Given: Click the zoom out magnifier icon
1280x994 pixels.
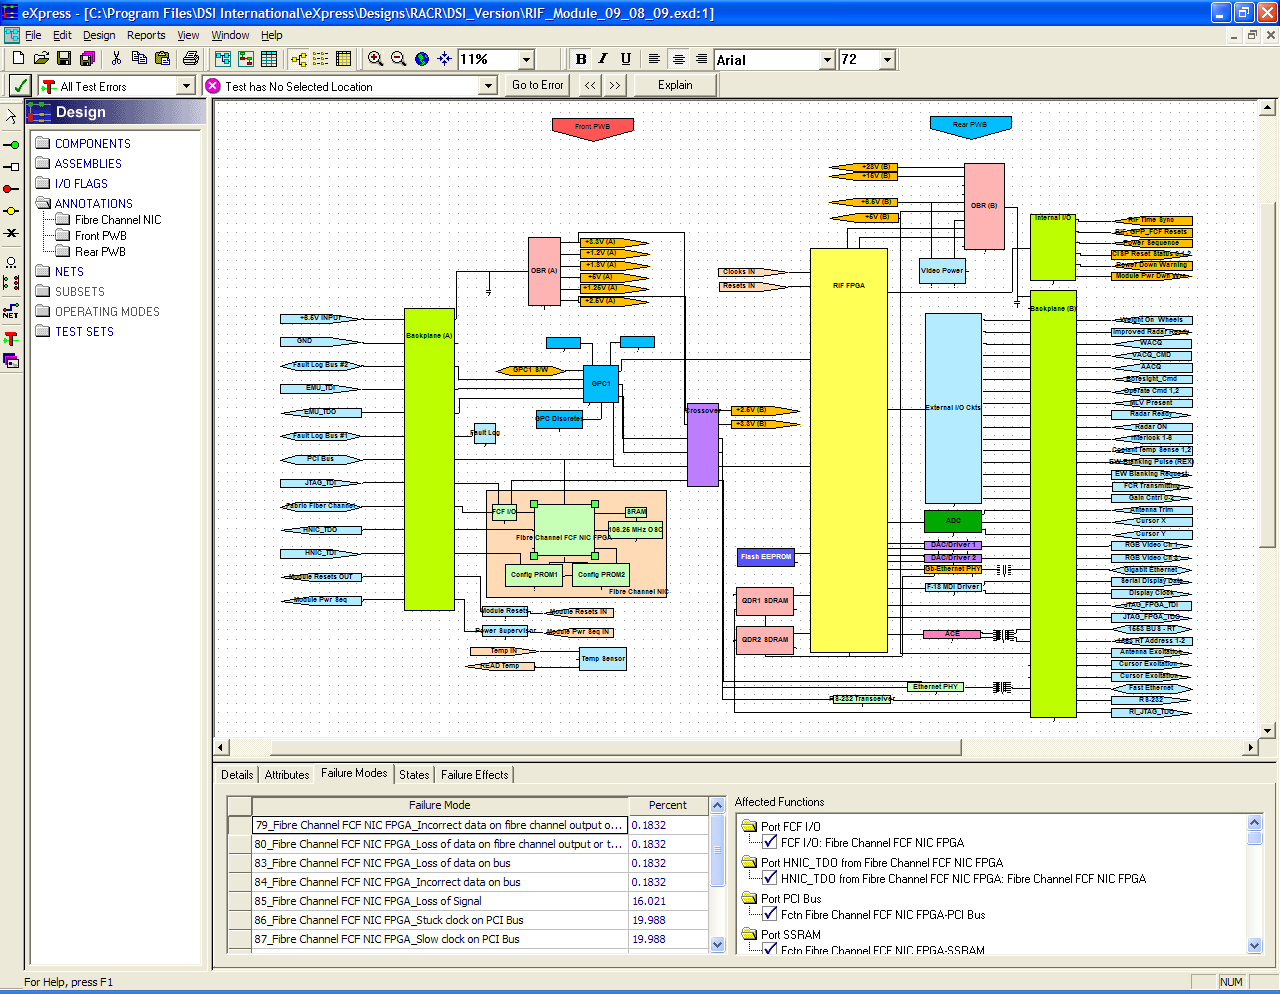Looking at the screenshot, I should [398, 60].
